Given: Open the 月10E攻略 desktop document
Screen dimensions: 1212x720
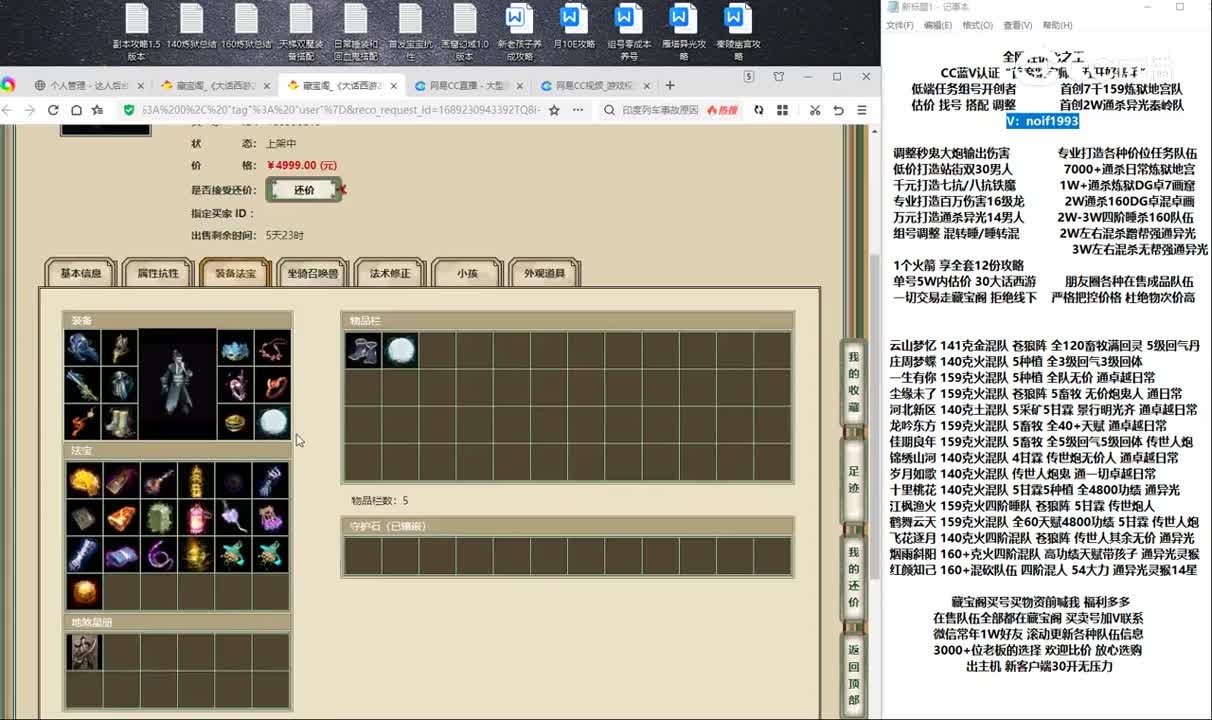Looking at the screenshot, I should point(573,27).
